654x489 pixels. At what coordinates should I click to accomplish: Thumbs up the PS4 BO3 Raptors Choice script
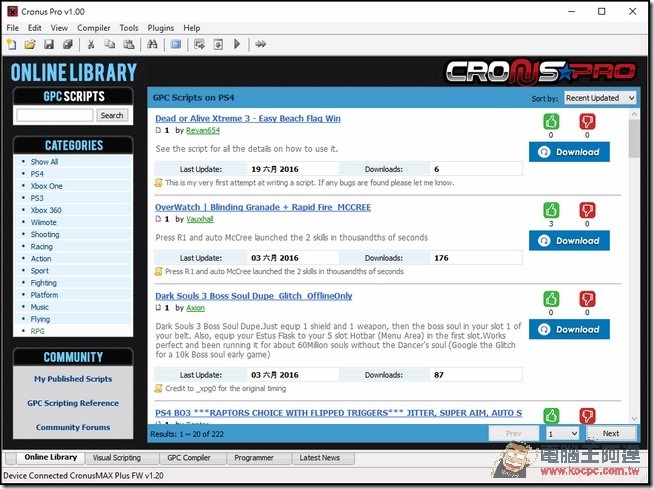(x=551, y=416)
